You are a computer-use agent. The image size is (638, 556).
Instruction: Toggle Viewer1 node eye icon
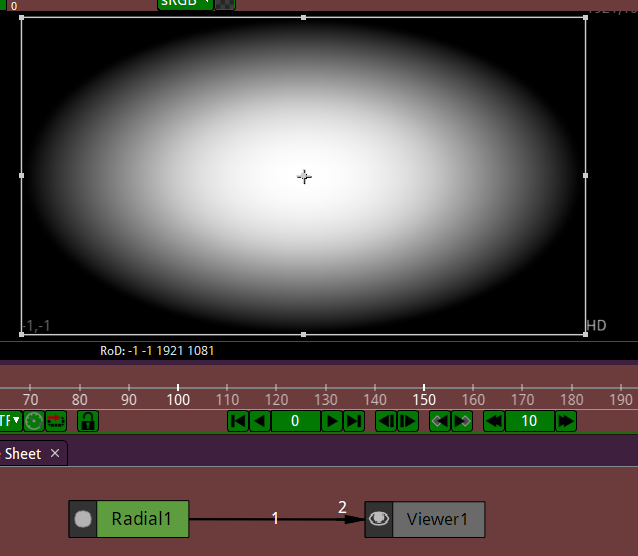[x=379, y=519]
